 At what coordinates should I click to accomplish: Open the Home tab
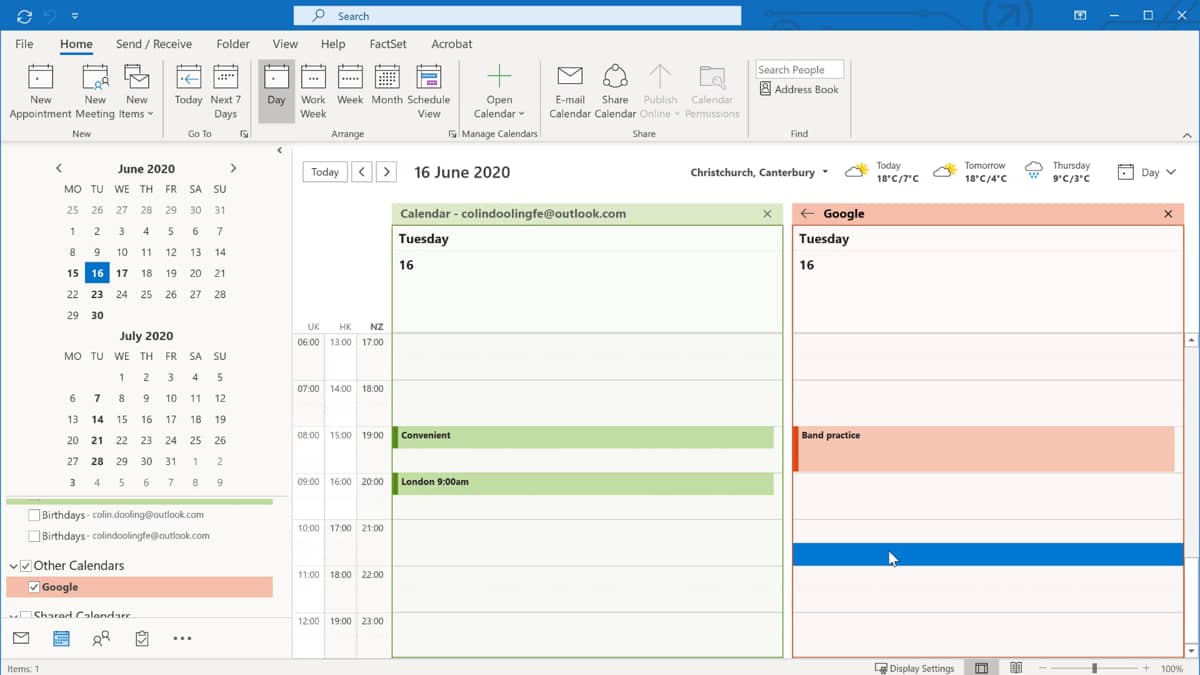pyautogui.click(x=76, y=44)
